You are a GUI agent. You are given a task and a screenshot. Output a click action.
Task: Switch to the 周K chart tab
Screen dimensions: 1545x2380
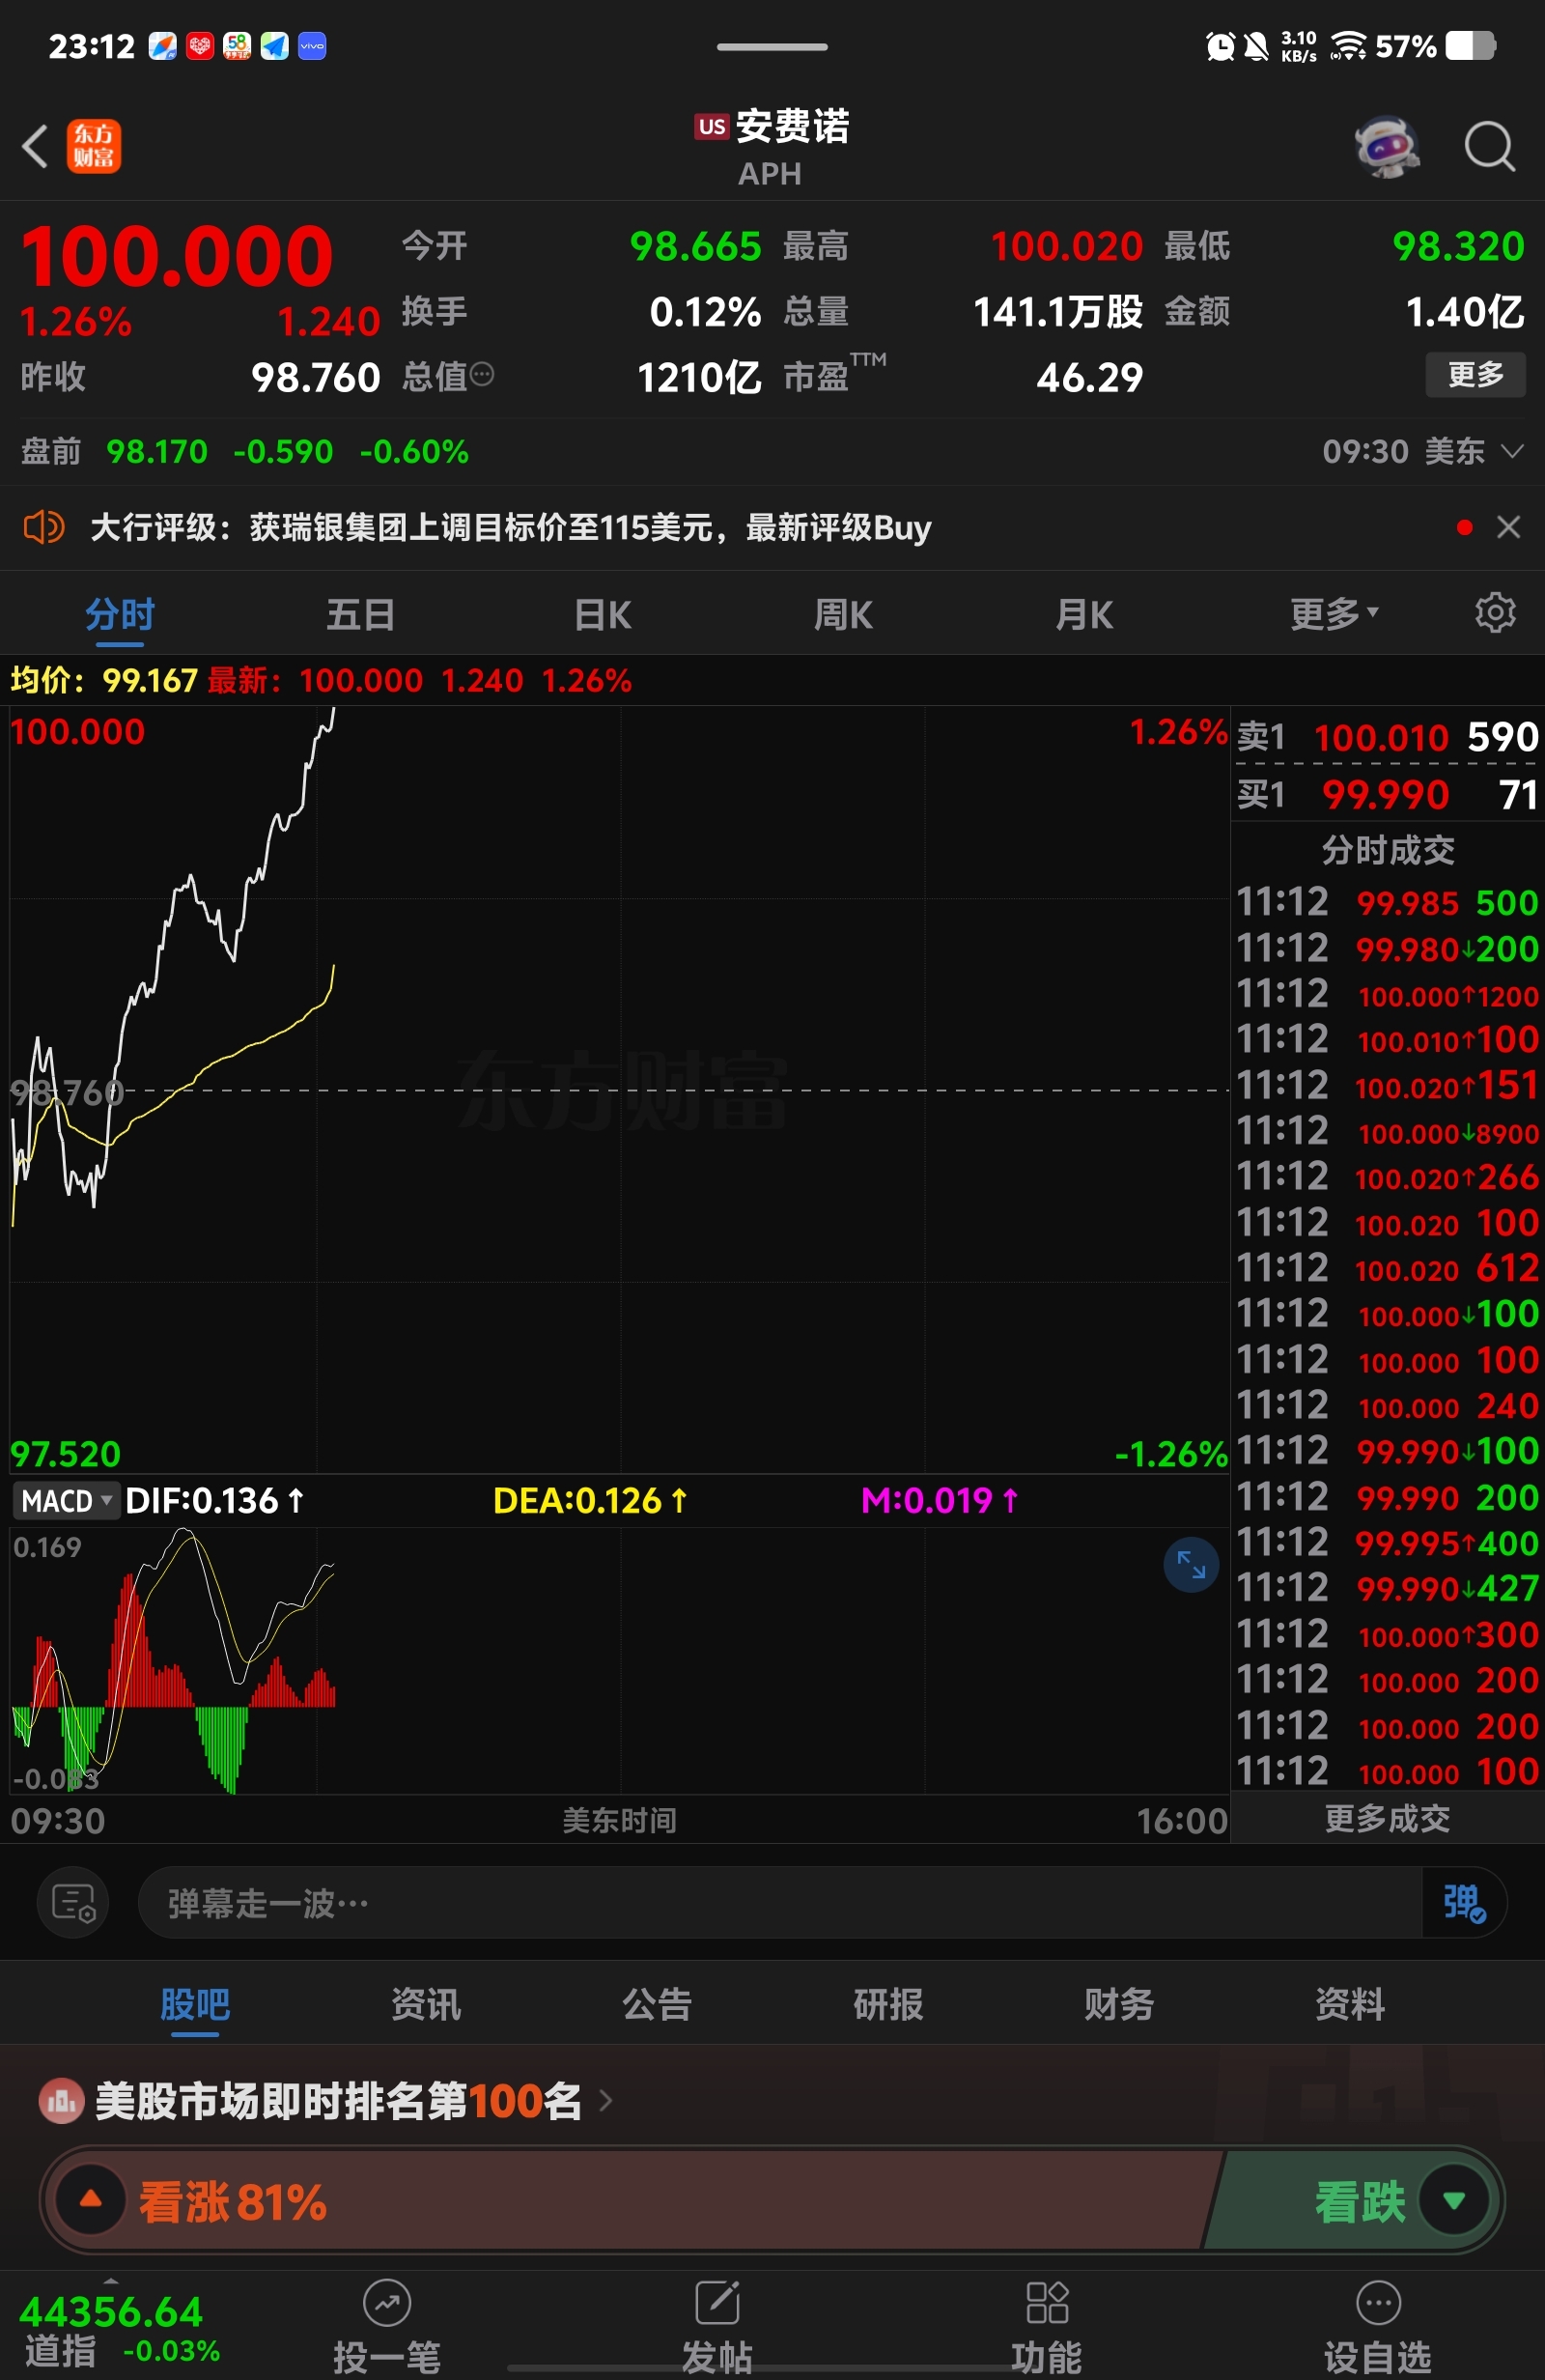click(x=843, y=614)
